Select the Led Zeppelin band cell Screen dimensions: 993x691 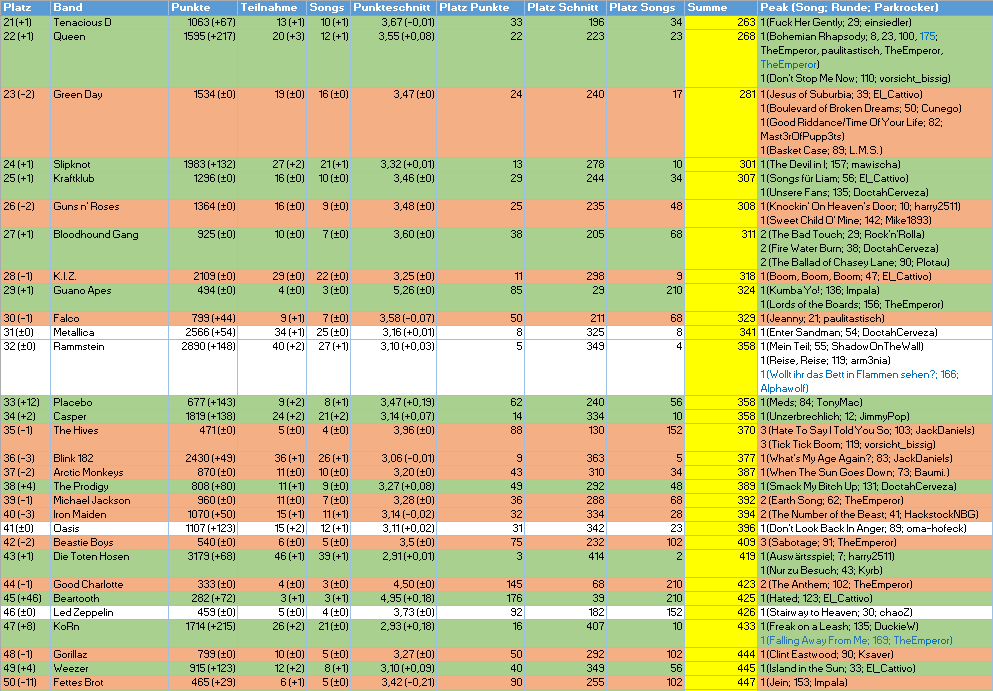[x=110, y=612]
